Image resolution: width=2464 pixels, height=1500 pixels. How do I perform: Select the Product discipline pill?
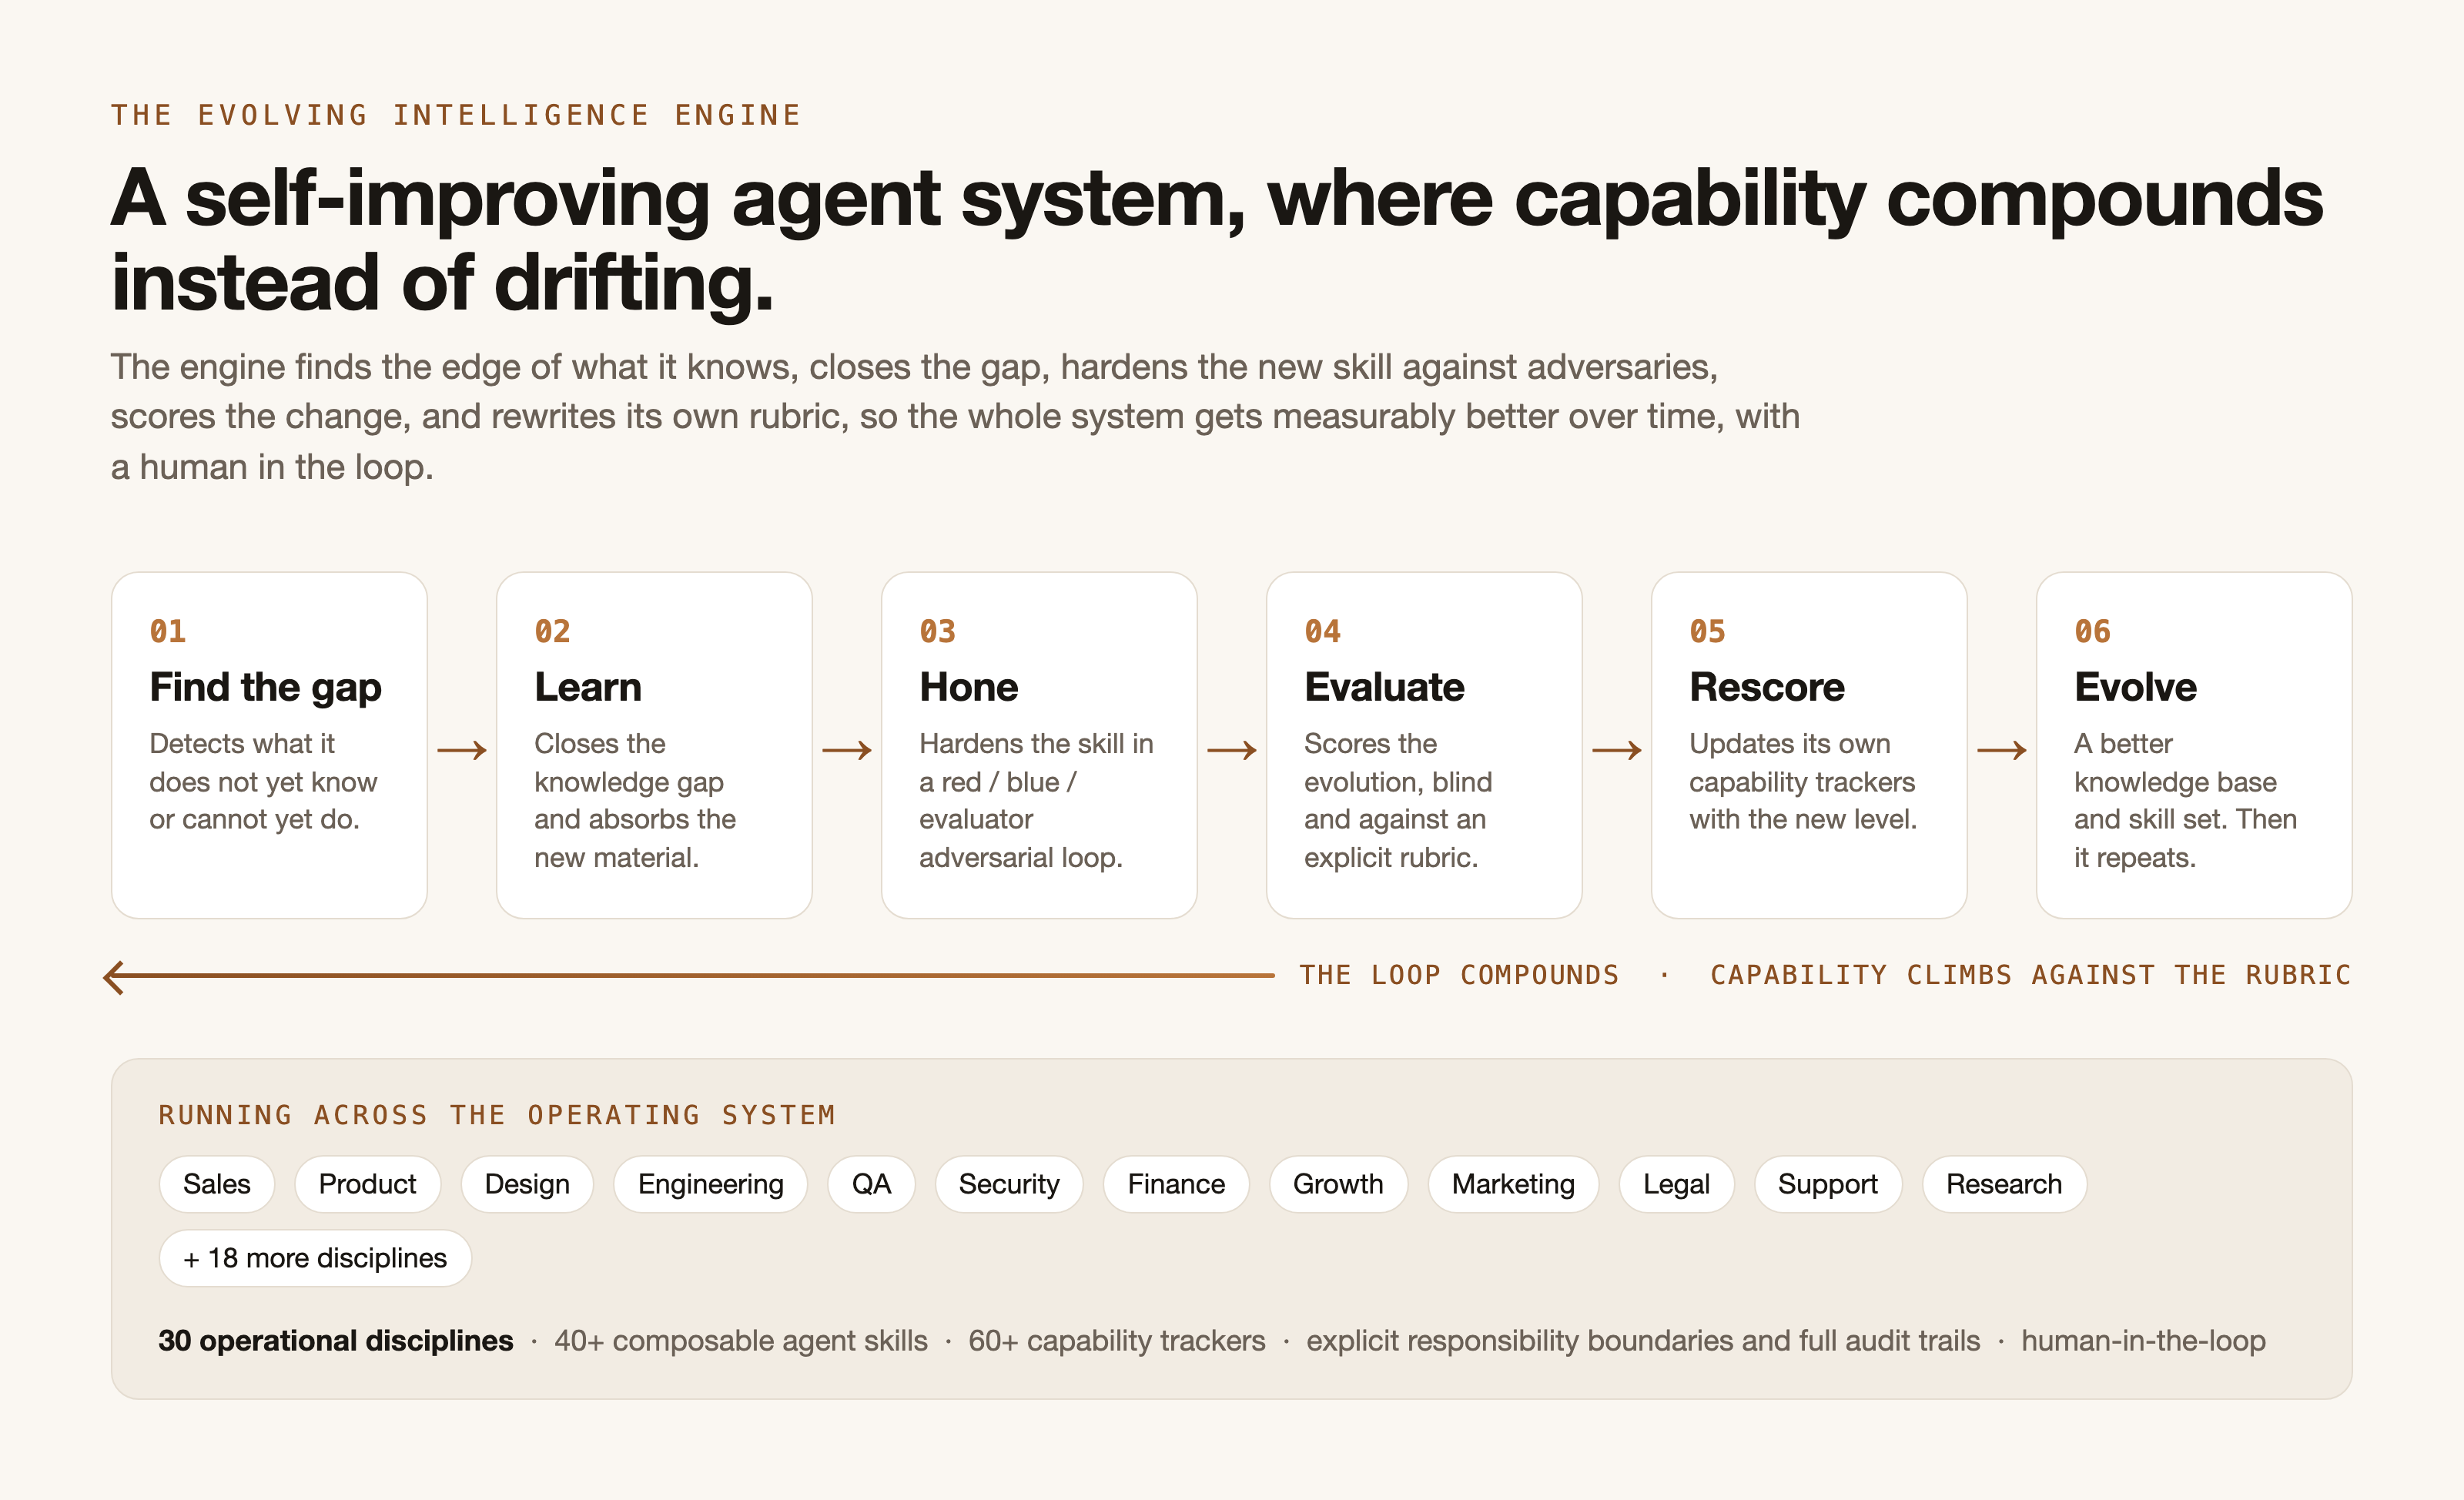click(367, 1184)
